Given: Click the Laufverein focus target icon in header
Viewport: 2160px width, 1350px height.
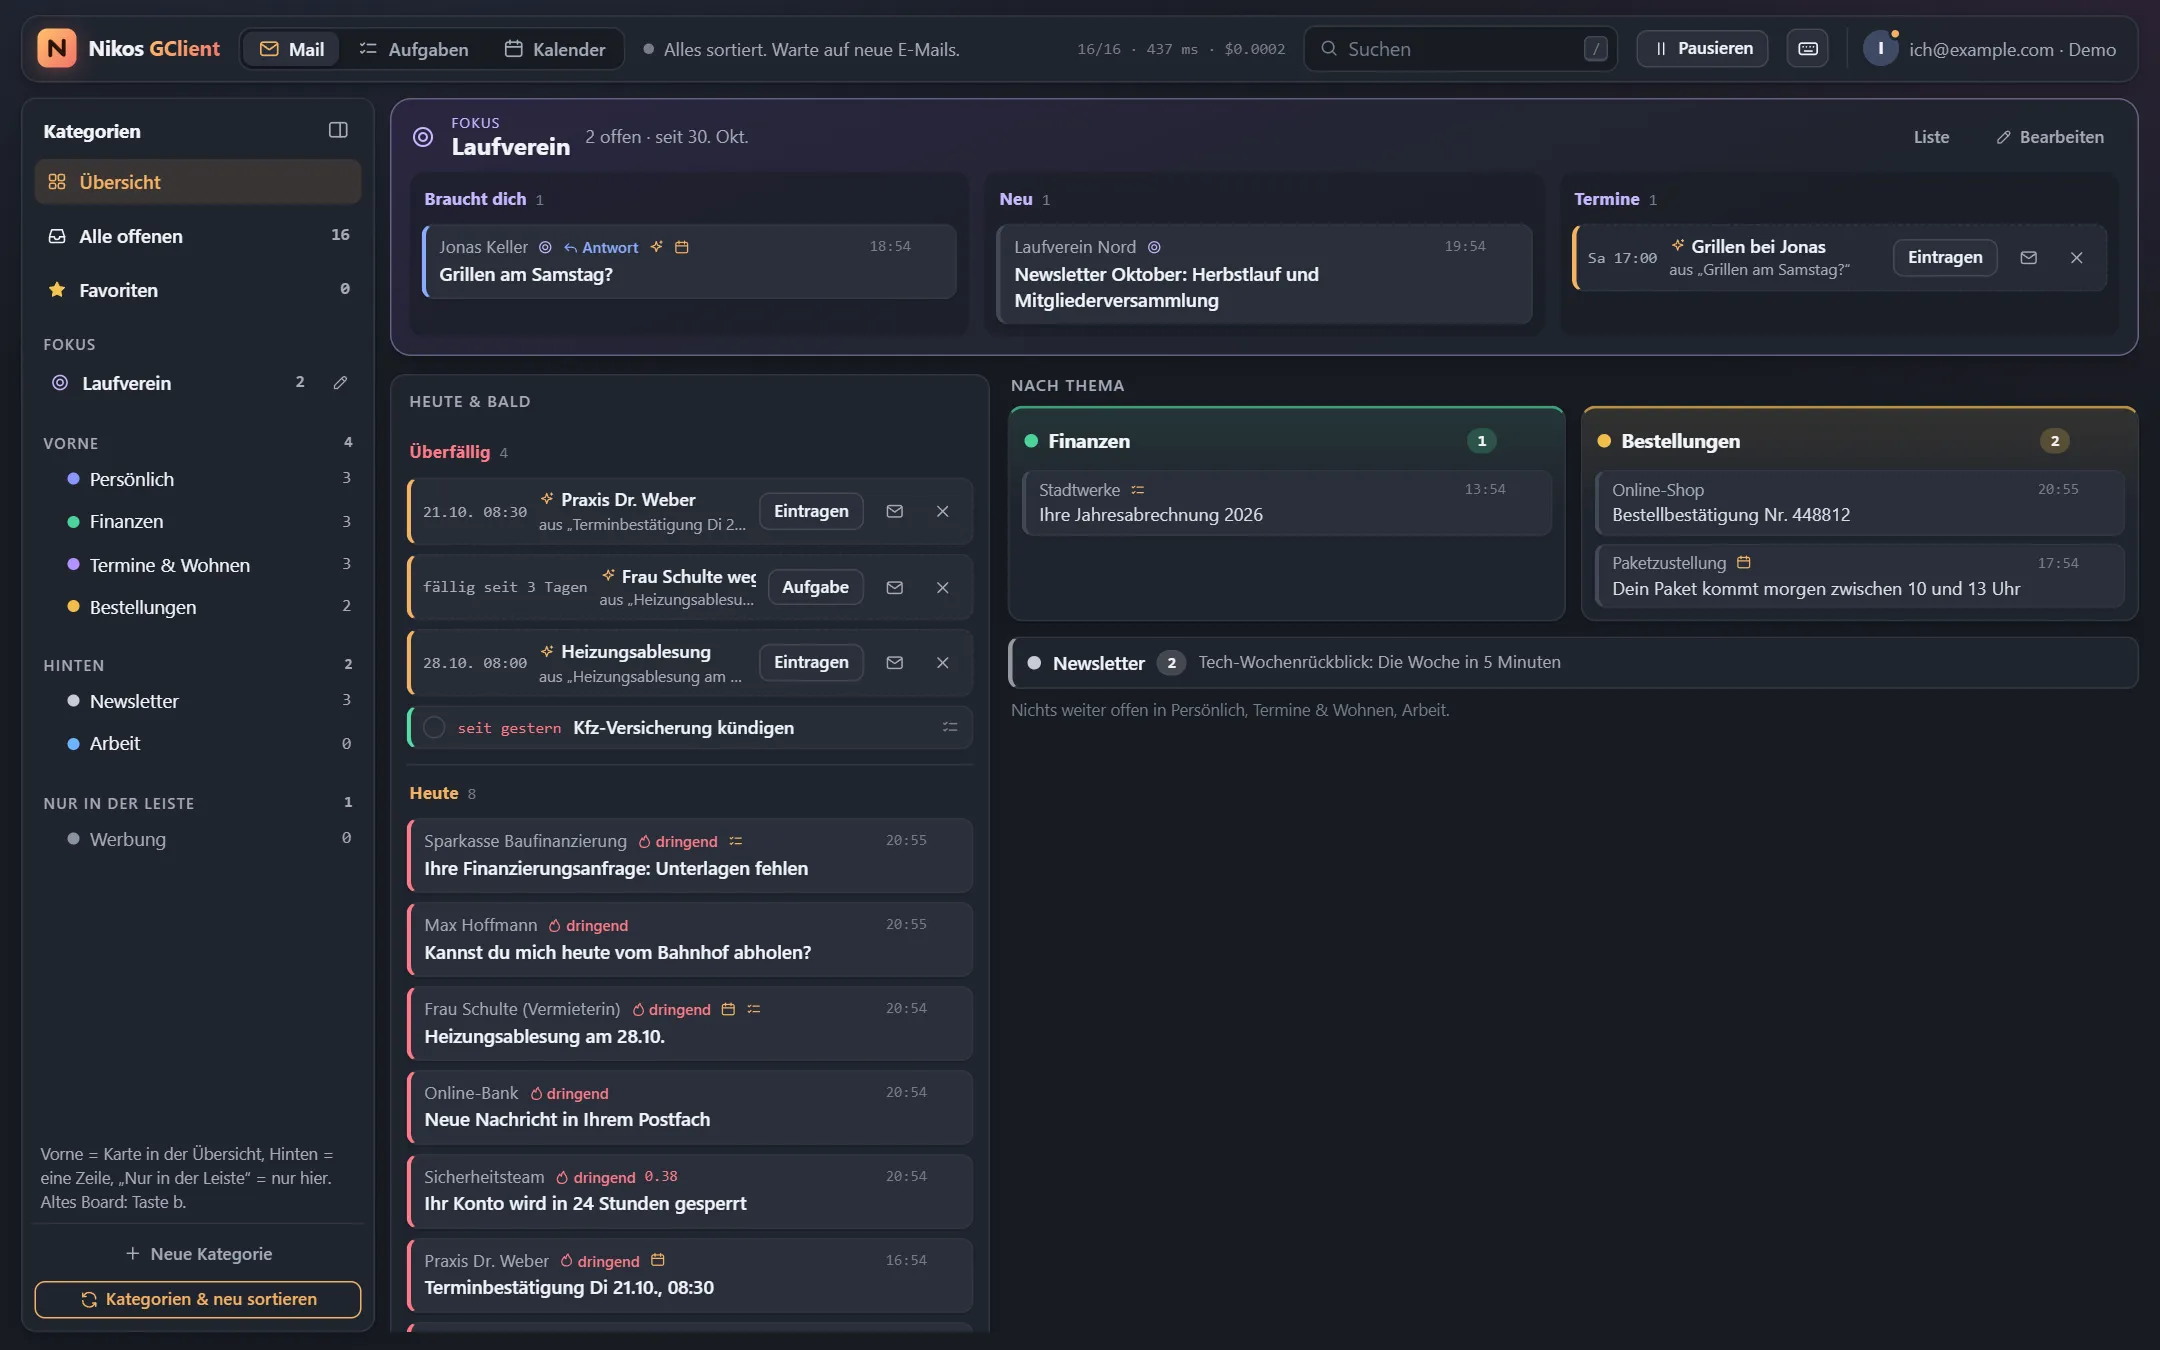Looking at the screenshot, I should click(x=423, y=137).
